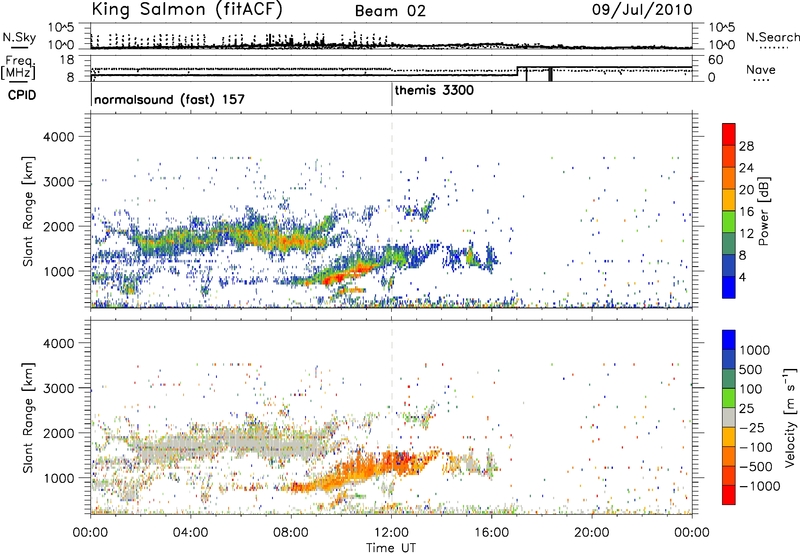Click the "20:00" time axis label
This screenshot has width=800, height=554.
(x=592, y=533)
